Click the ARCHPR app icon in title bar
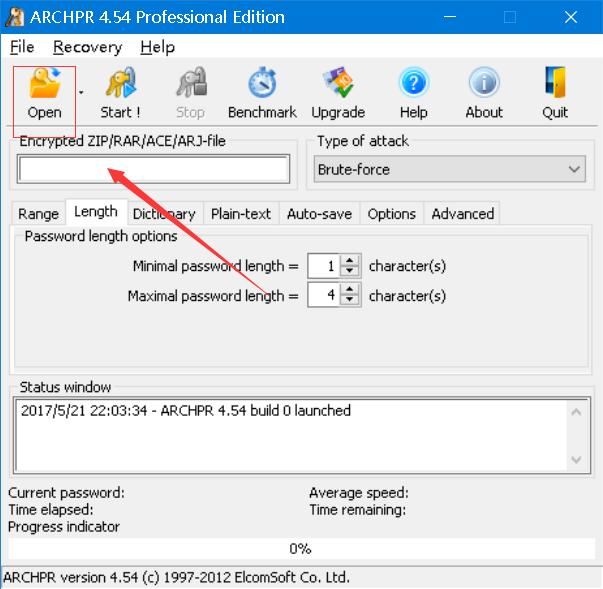Image resolution: width=603 pixels, height=589 pixels. click(15, 17)
